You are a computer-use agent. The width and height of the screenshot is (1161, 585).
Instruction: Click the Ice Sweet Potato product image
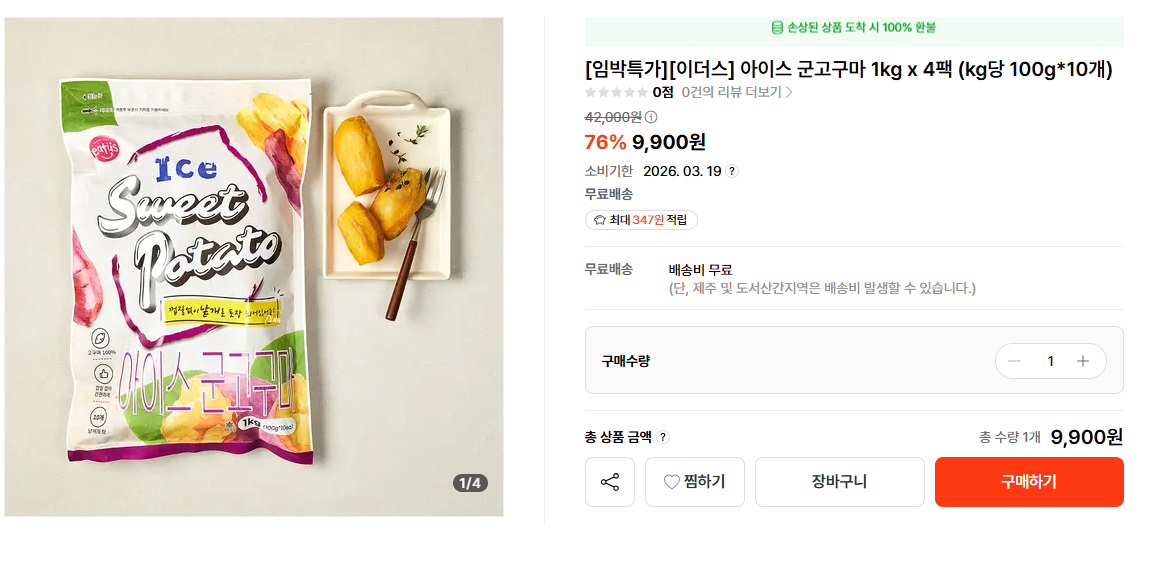254,267
